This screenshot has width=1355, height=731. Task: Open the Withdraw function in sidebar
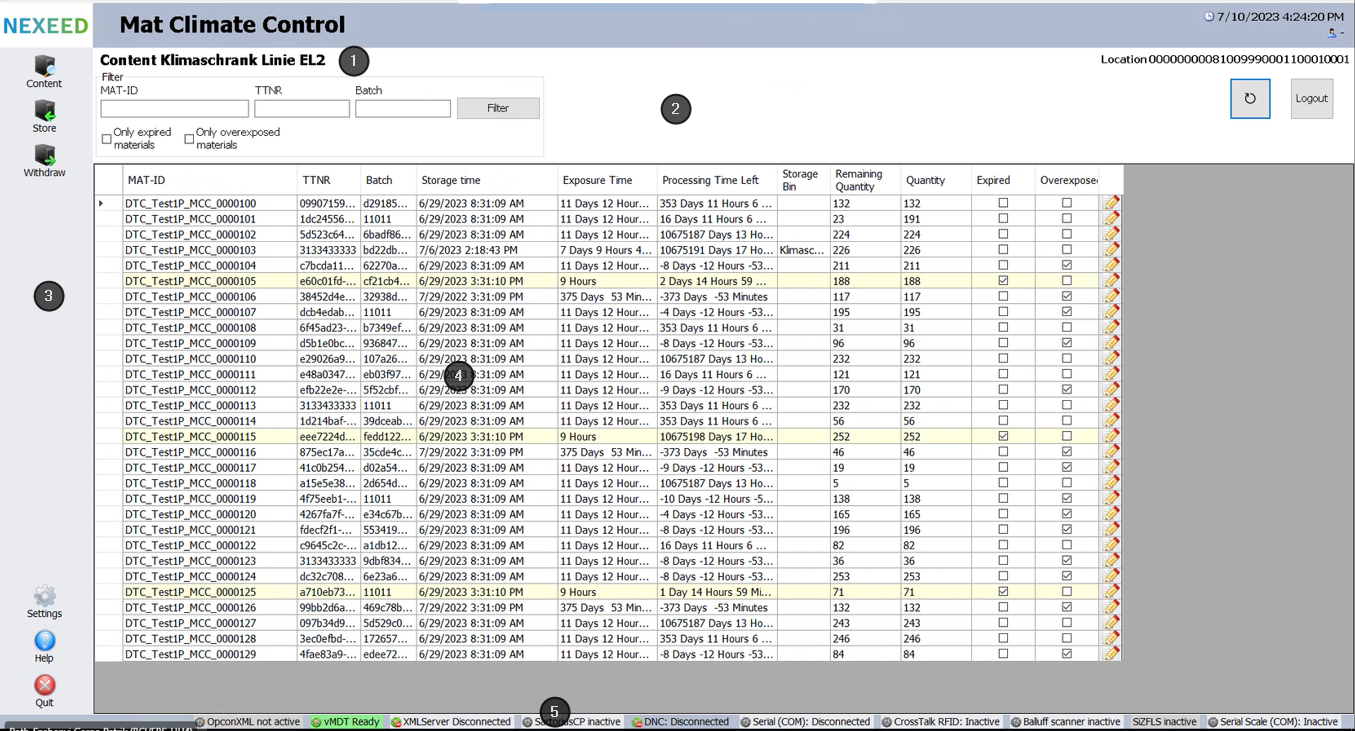coord(44,161)
